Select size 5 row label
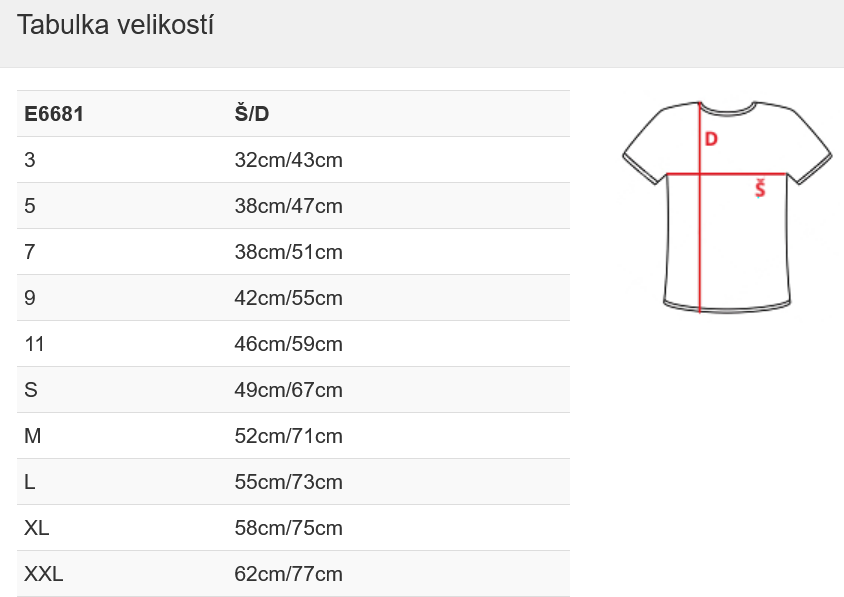Screen dimensions: 844x597 click(30, 206)
